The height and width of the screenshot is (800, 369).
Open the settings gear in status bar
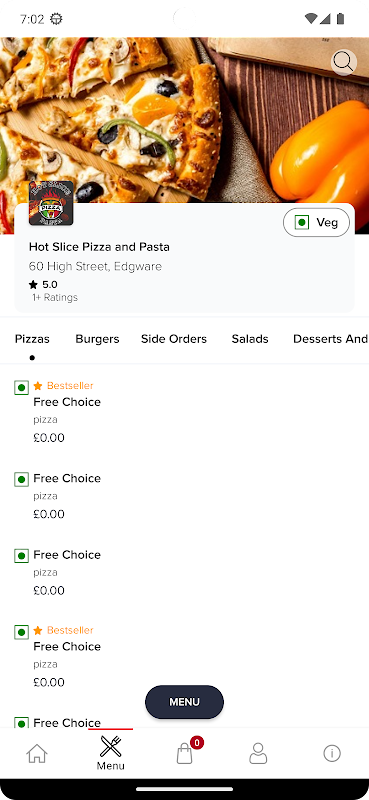coord(56,19)
